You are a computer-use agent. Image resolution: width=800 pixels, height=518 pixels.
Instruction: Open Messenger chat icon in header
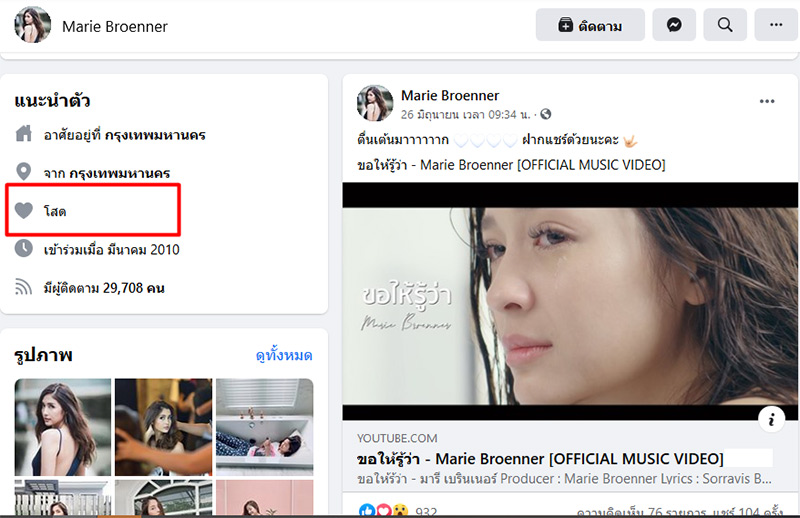(x=675, y=26)
